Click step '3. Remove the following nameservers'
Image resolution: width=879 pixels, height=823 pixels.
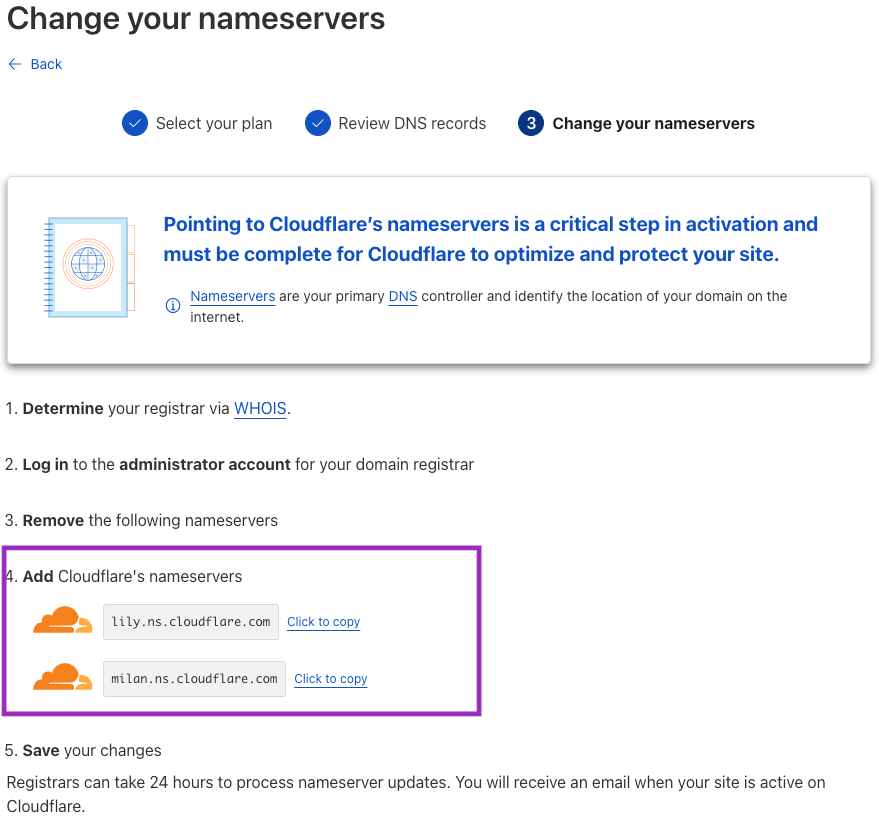click(141, 521)
